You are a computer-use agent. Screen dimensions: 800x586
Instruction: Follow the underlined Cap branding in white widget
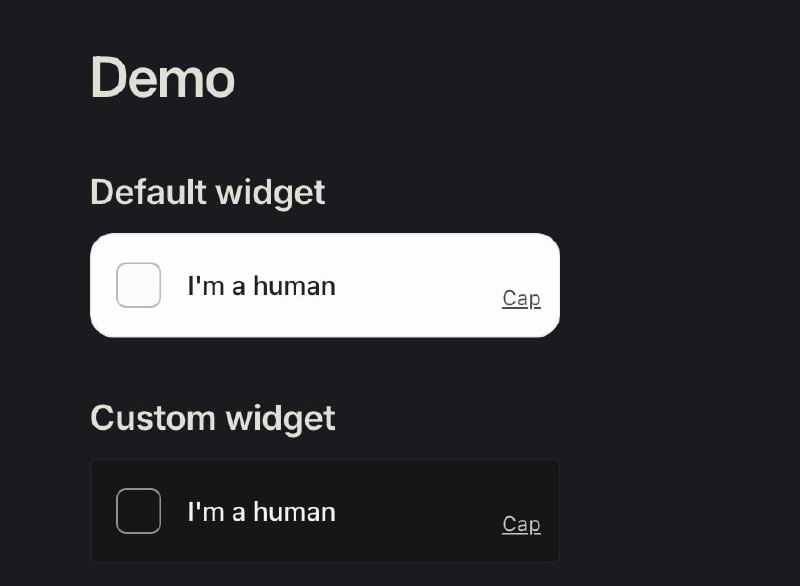point(521,298)
